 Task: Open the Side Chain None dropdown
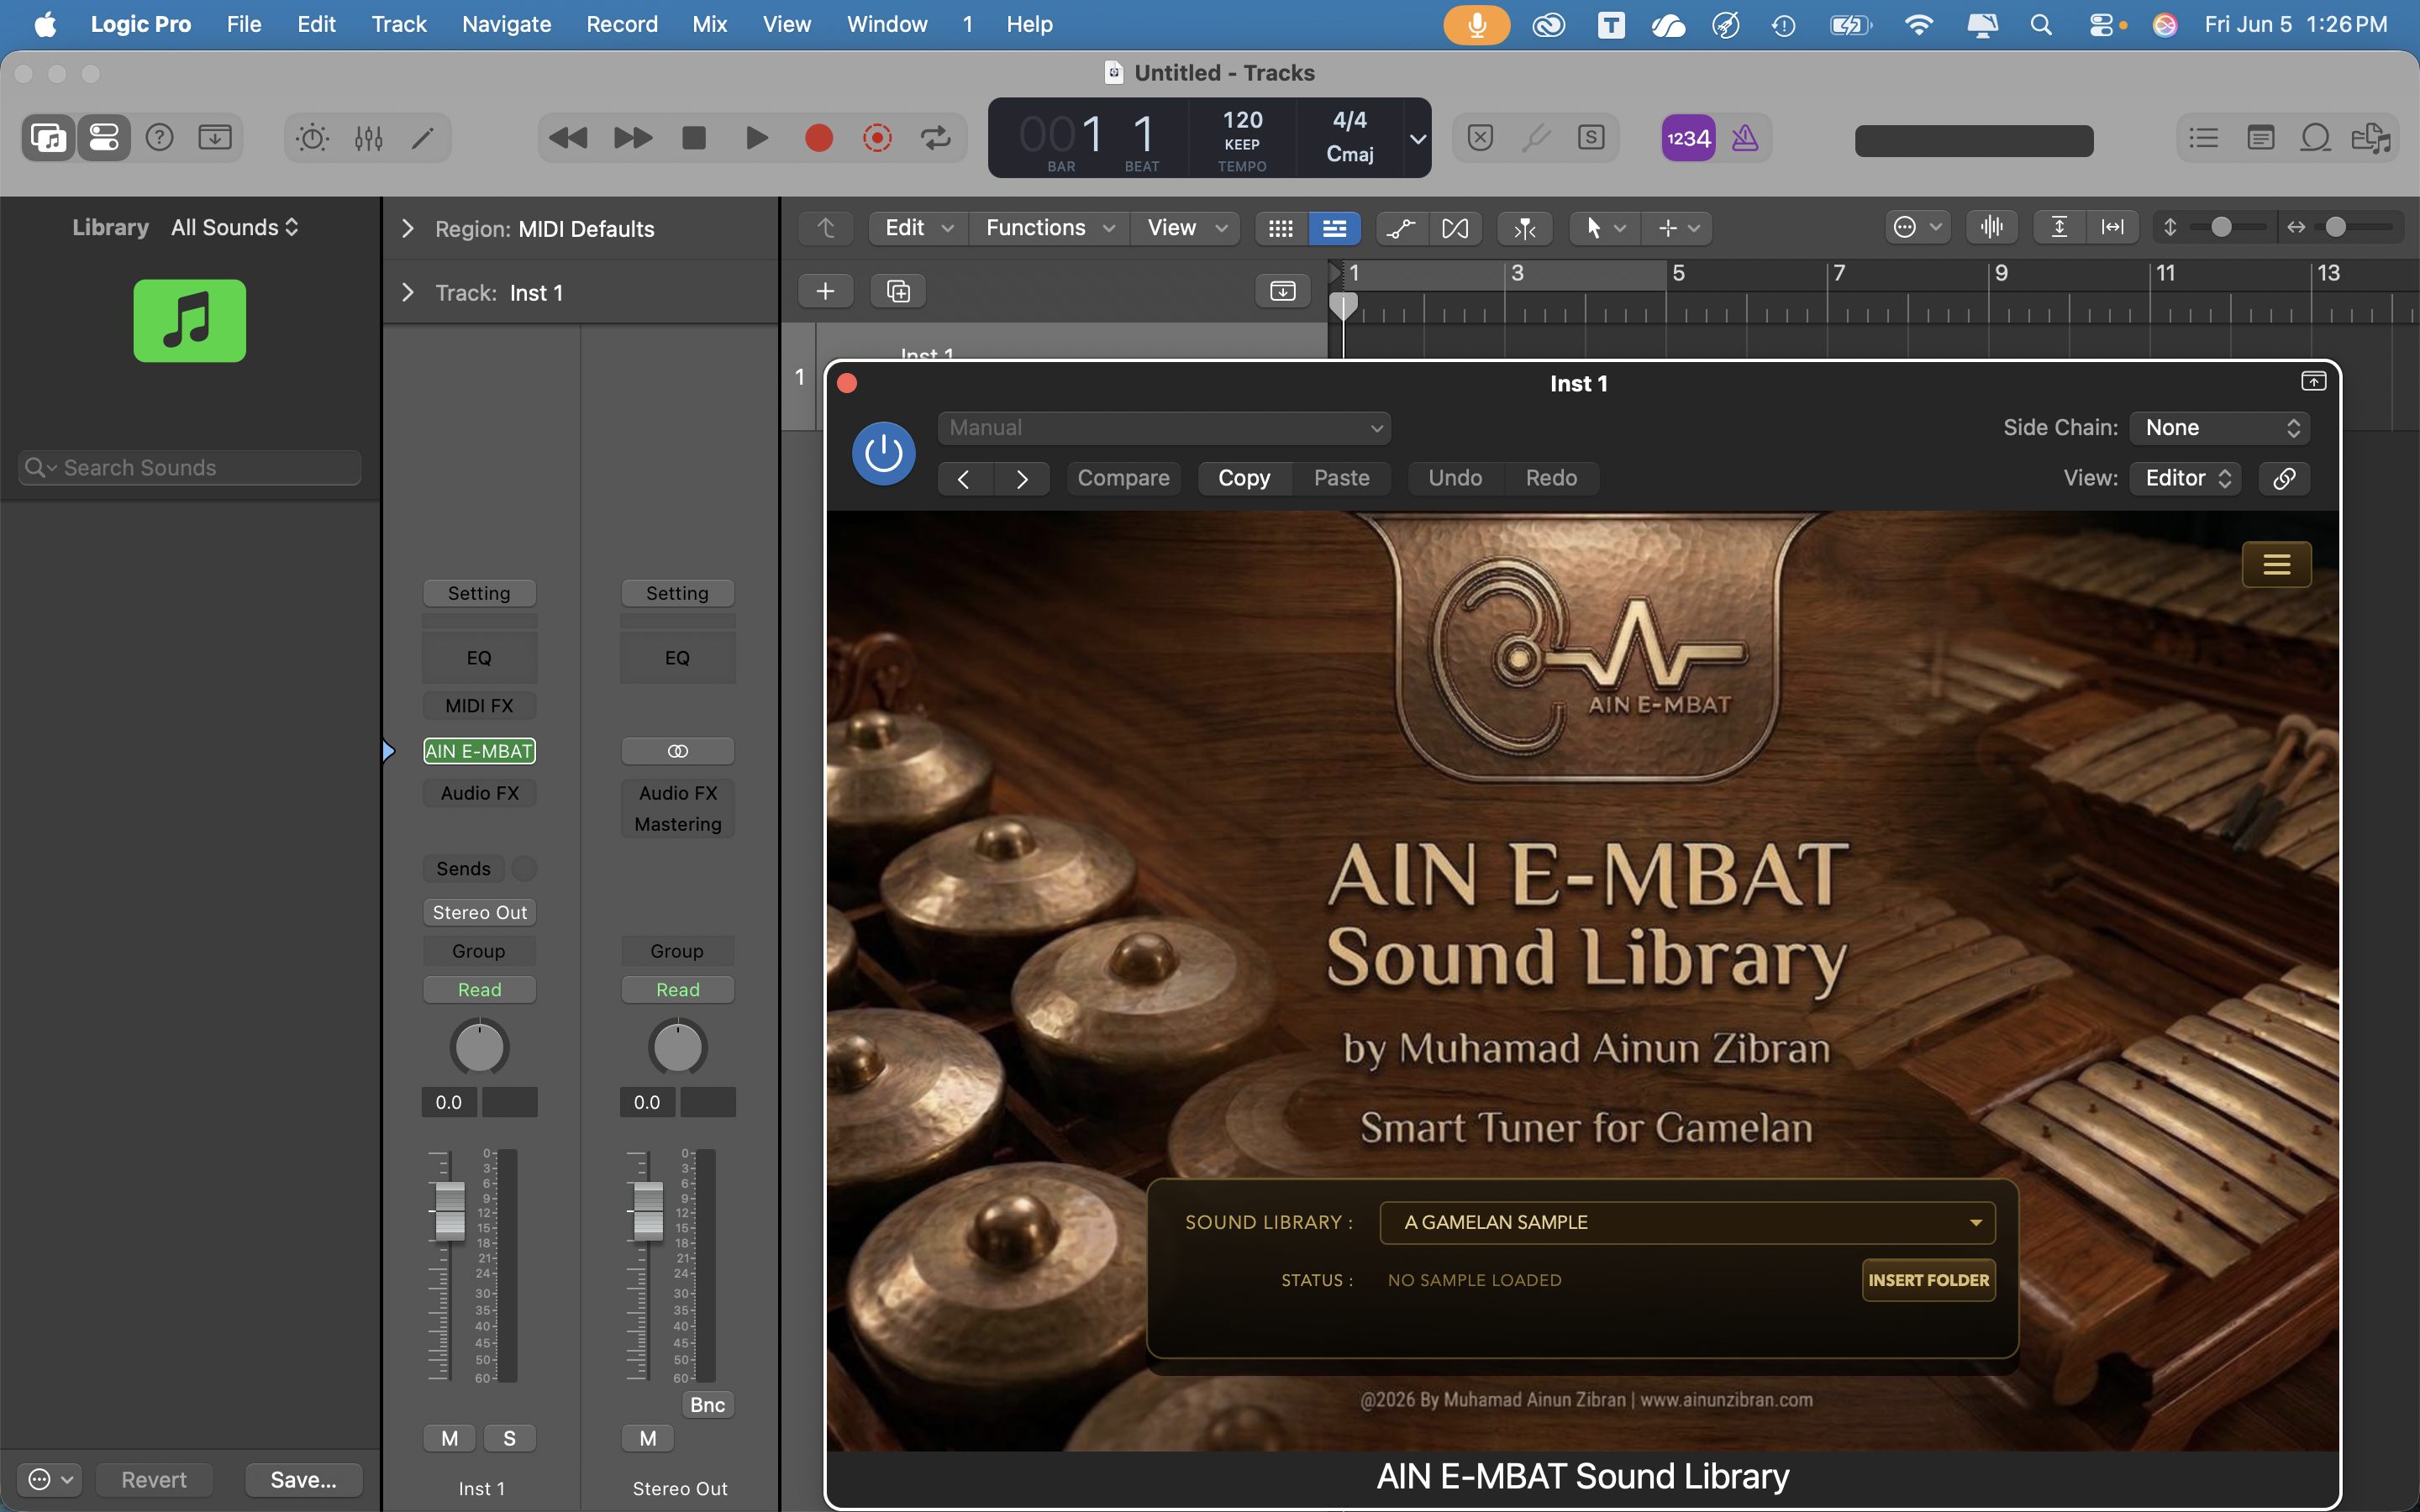click(2219, 428)
